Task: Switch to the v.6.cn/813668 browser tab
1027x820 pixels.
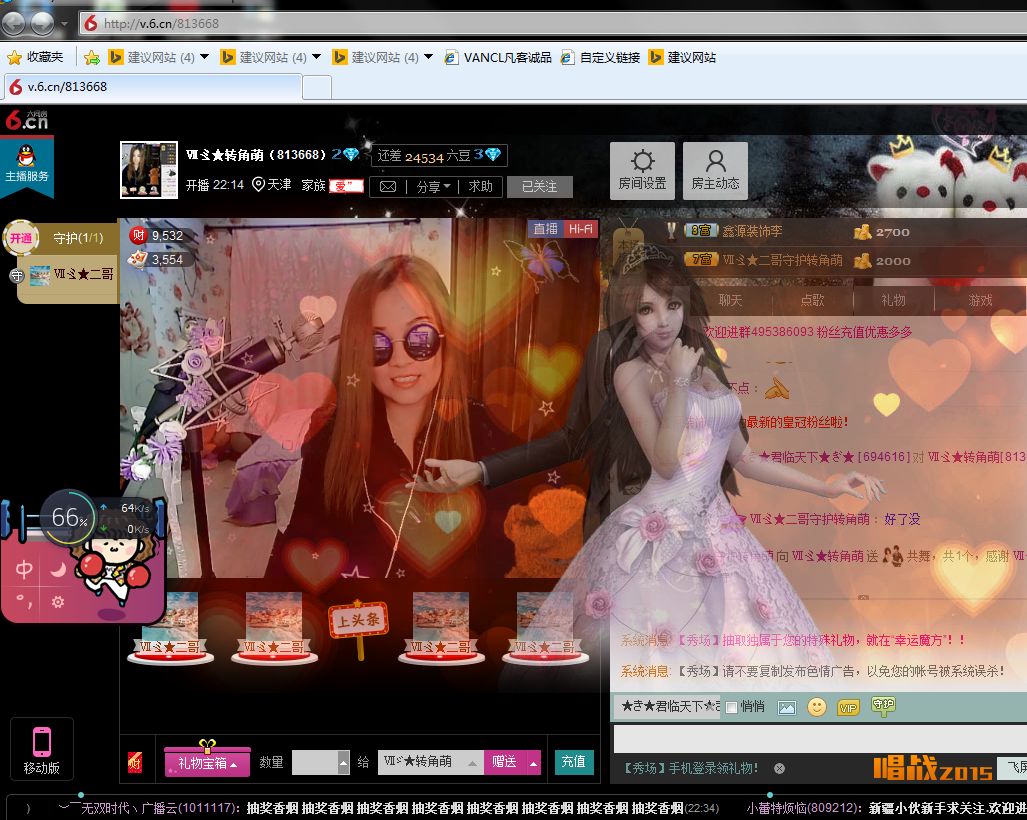Action: point(153,86)
